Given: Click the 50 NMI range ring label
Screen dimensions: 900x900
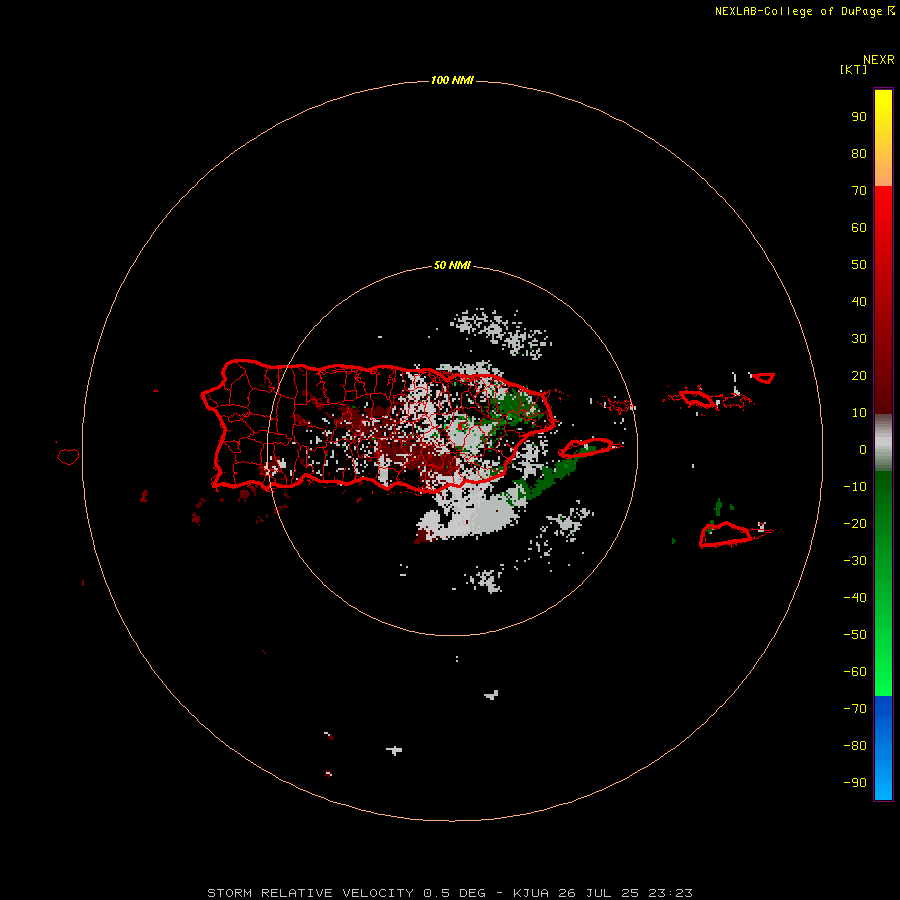Looking at the screenshot, I should (x=452, y=265).
